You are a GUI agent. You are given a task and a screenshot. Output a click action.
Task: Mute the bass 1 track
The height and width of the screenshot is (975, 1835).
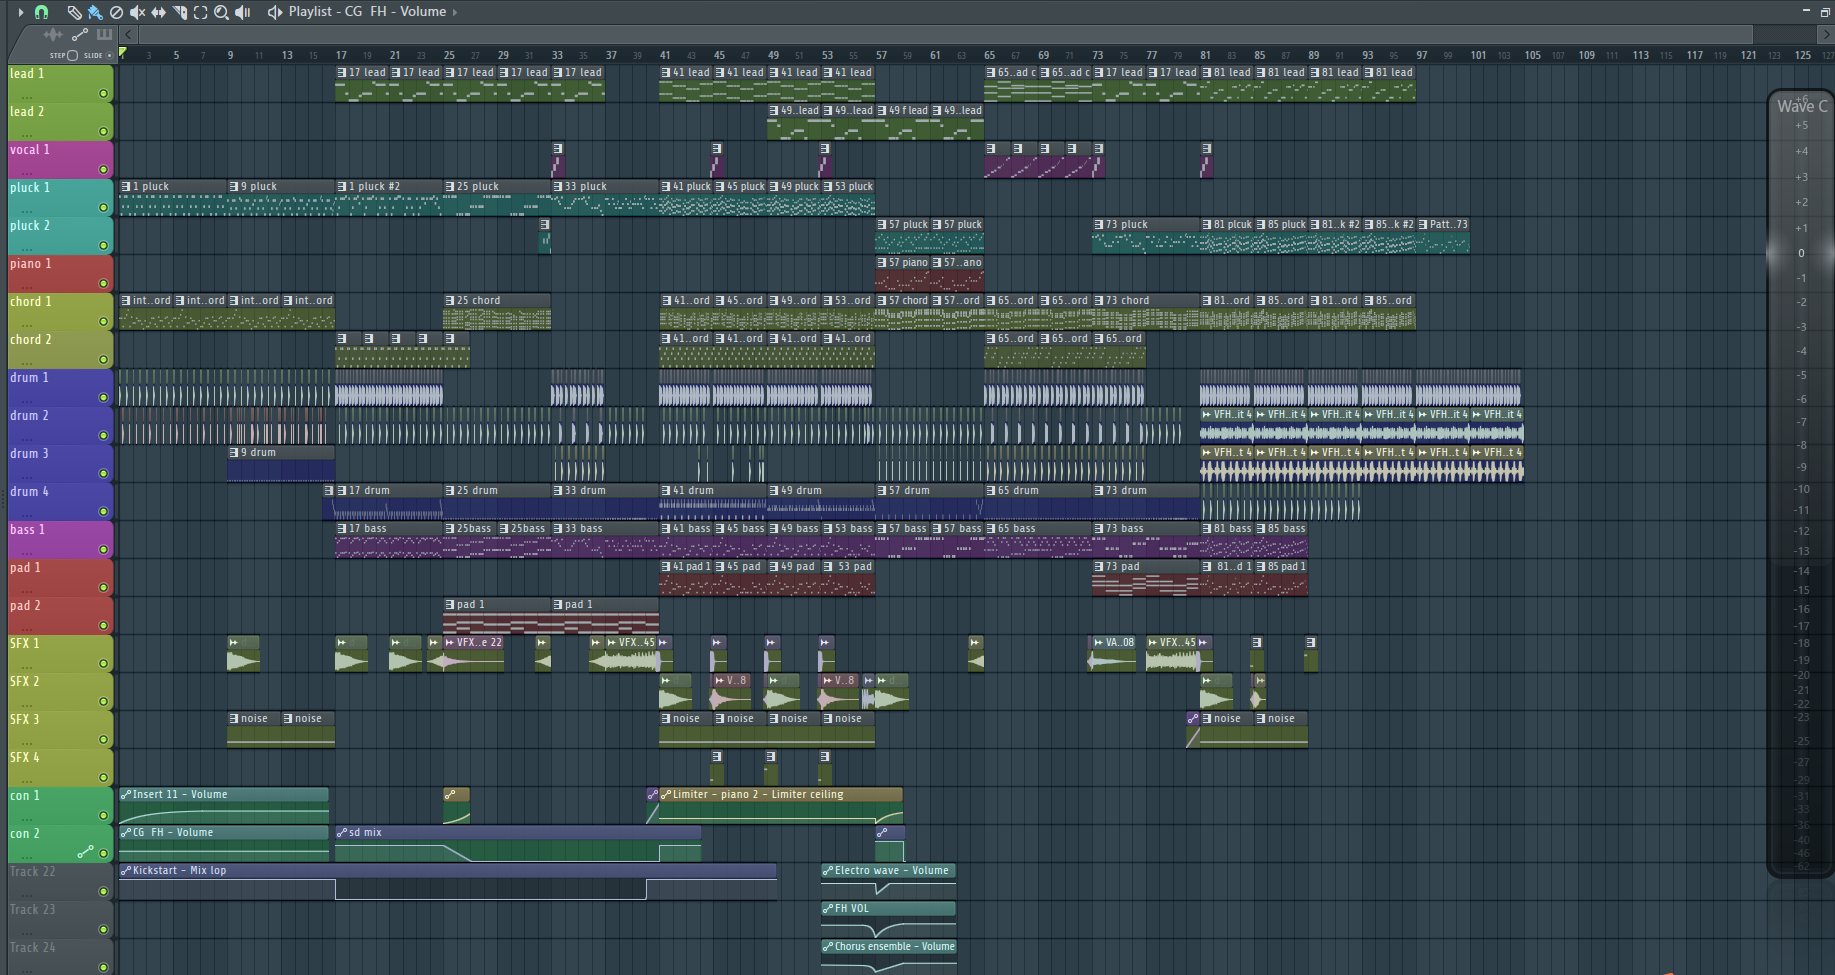point(103,550)
